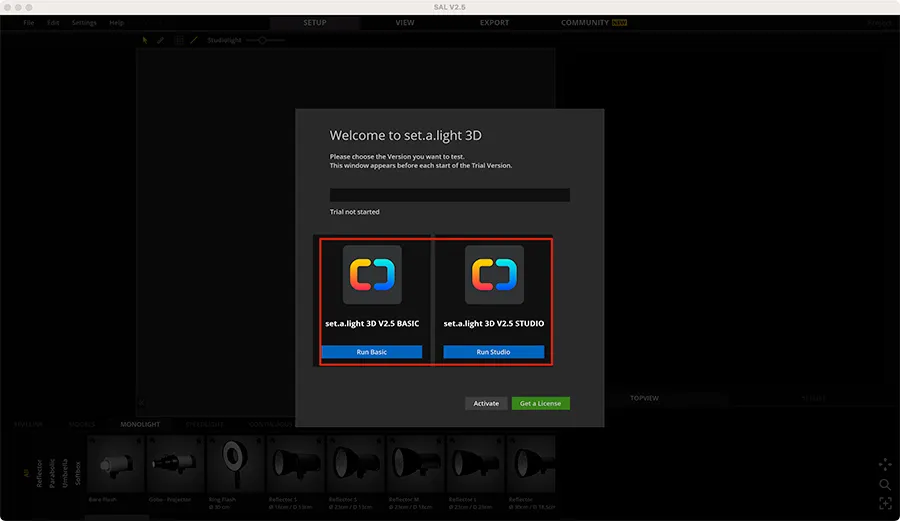Open the COMMUNITY tab

[585, 23]
